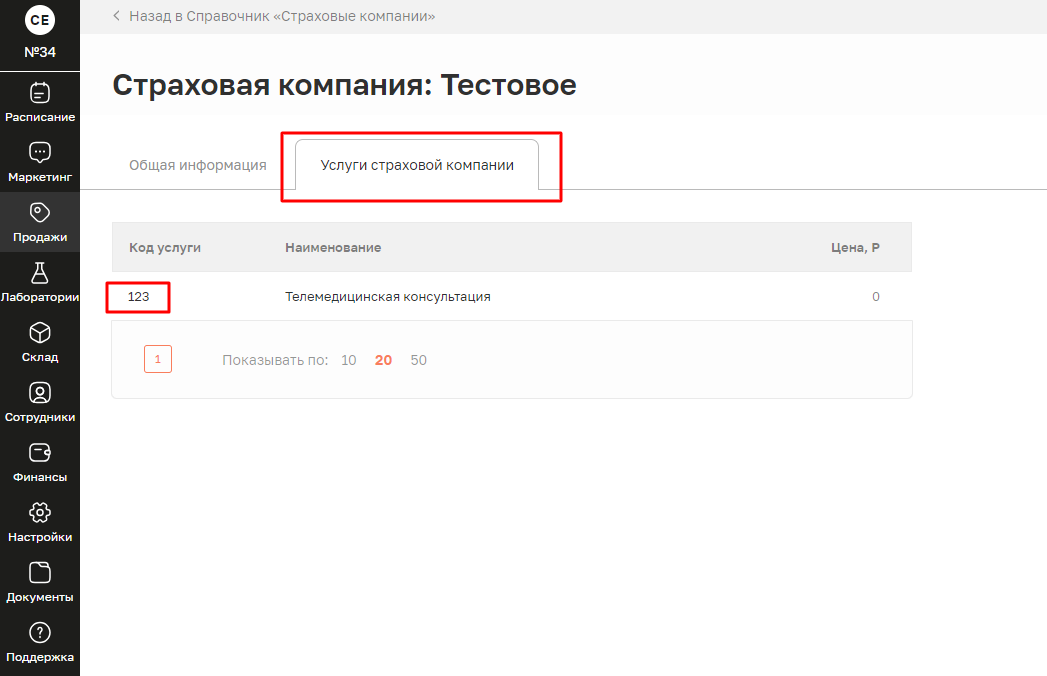
Task: Click the Страховая компания: Тестовое heading
Action: click(x=345, y=85)
